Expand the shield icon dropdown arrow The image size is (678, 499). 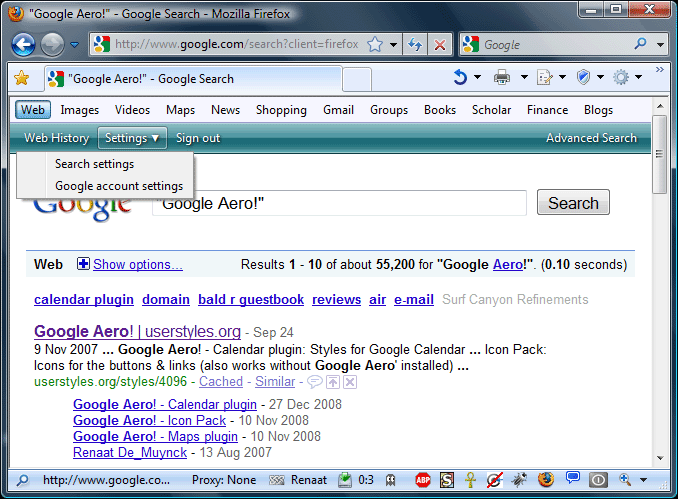pyautogui.click(x=600, y=77)
